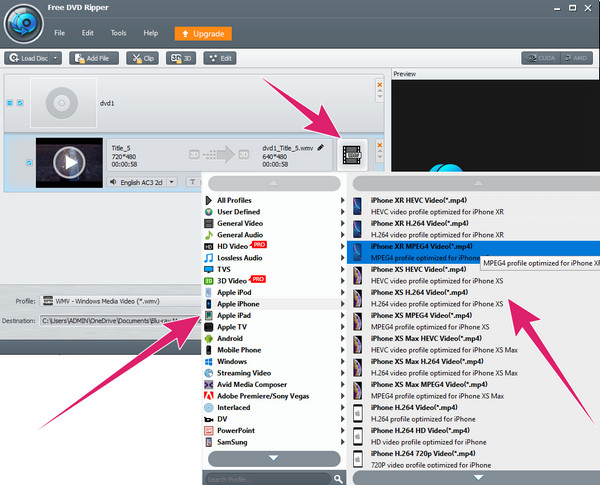The height and width of the screenshot is (485, 600).
Task: Click the 3D toolbar button
Action: pos(181,58)
